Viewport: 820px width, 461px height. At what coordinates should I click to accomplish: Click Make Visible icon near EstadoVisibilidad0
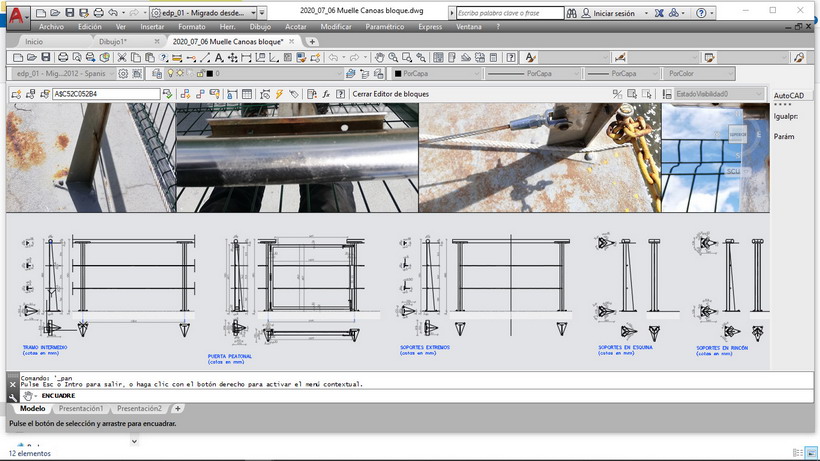pyautogui.click(x=632, y=94)
